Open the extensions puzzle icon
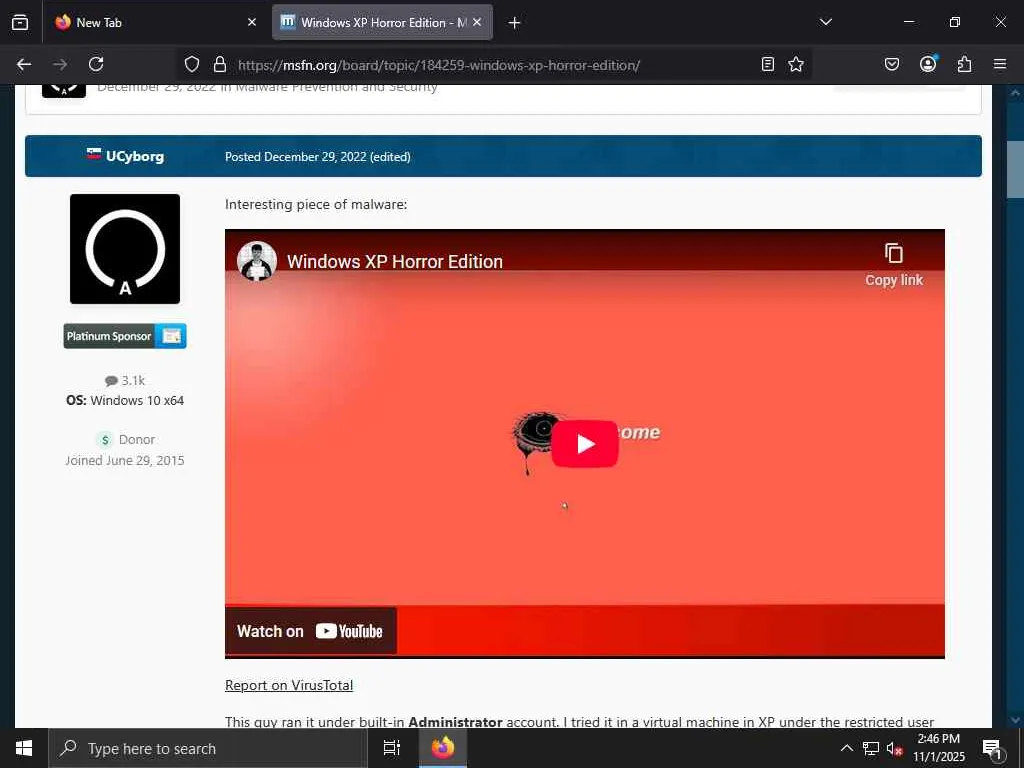 click(964, 64)
